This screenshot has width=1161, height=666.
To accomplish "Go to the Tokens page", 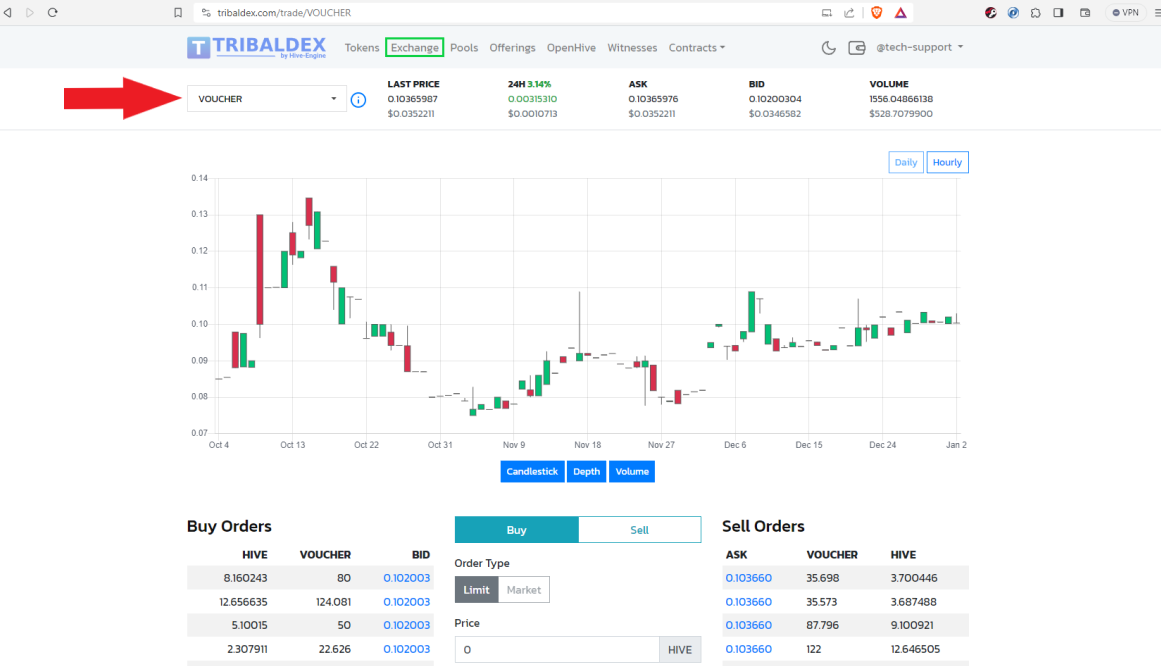I will tap(361, 47).
